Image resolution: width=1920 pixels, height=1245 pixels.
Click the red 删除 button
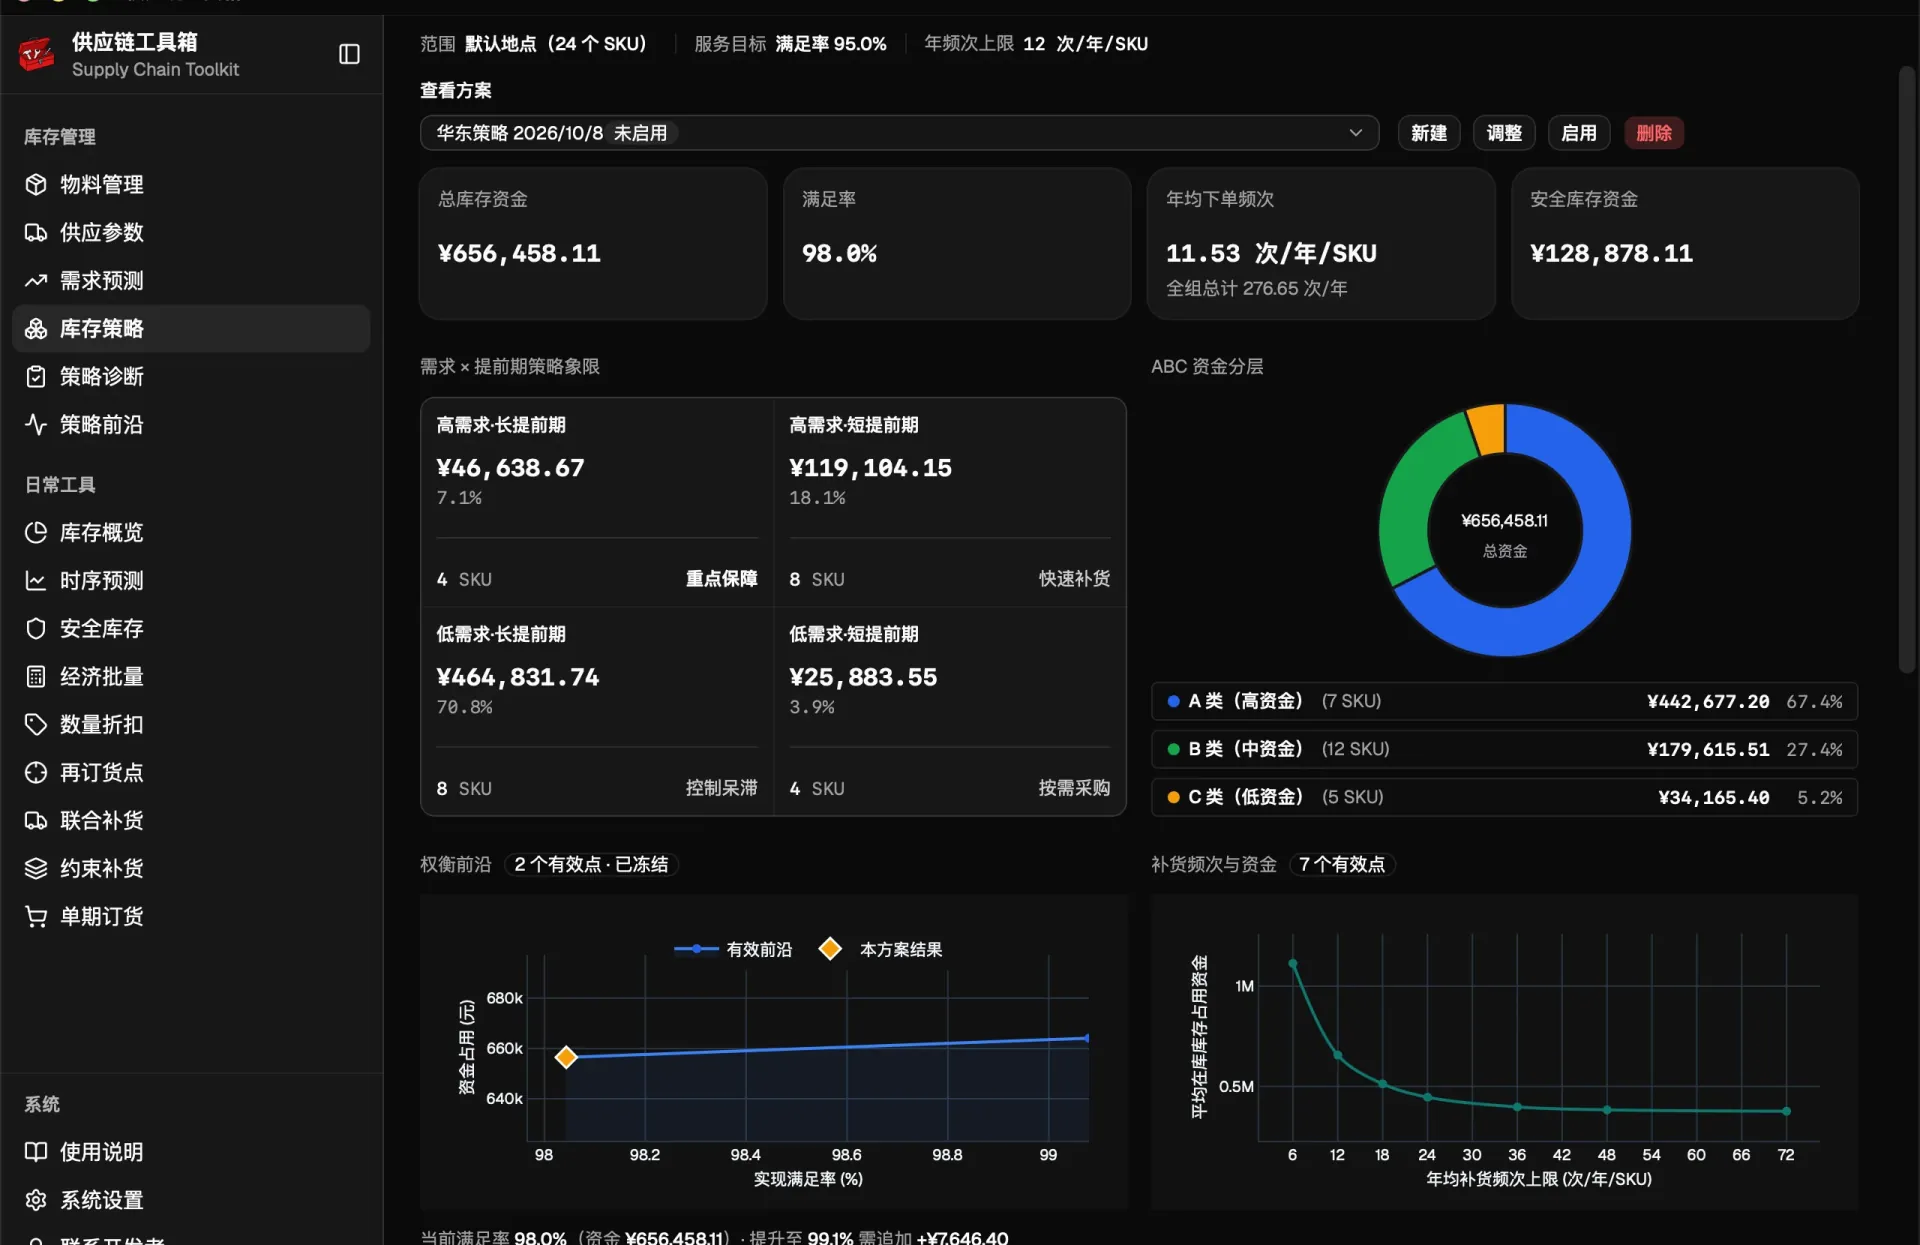[1653, 133]
